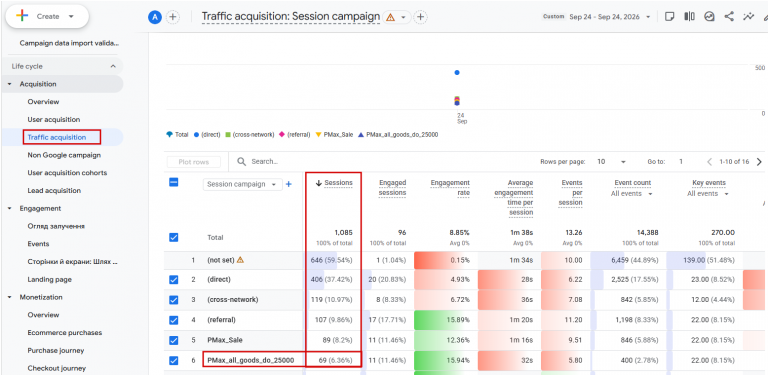Collapse the Engagement menu group

click(9, 209)
